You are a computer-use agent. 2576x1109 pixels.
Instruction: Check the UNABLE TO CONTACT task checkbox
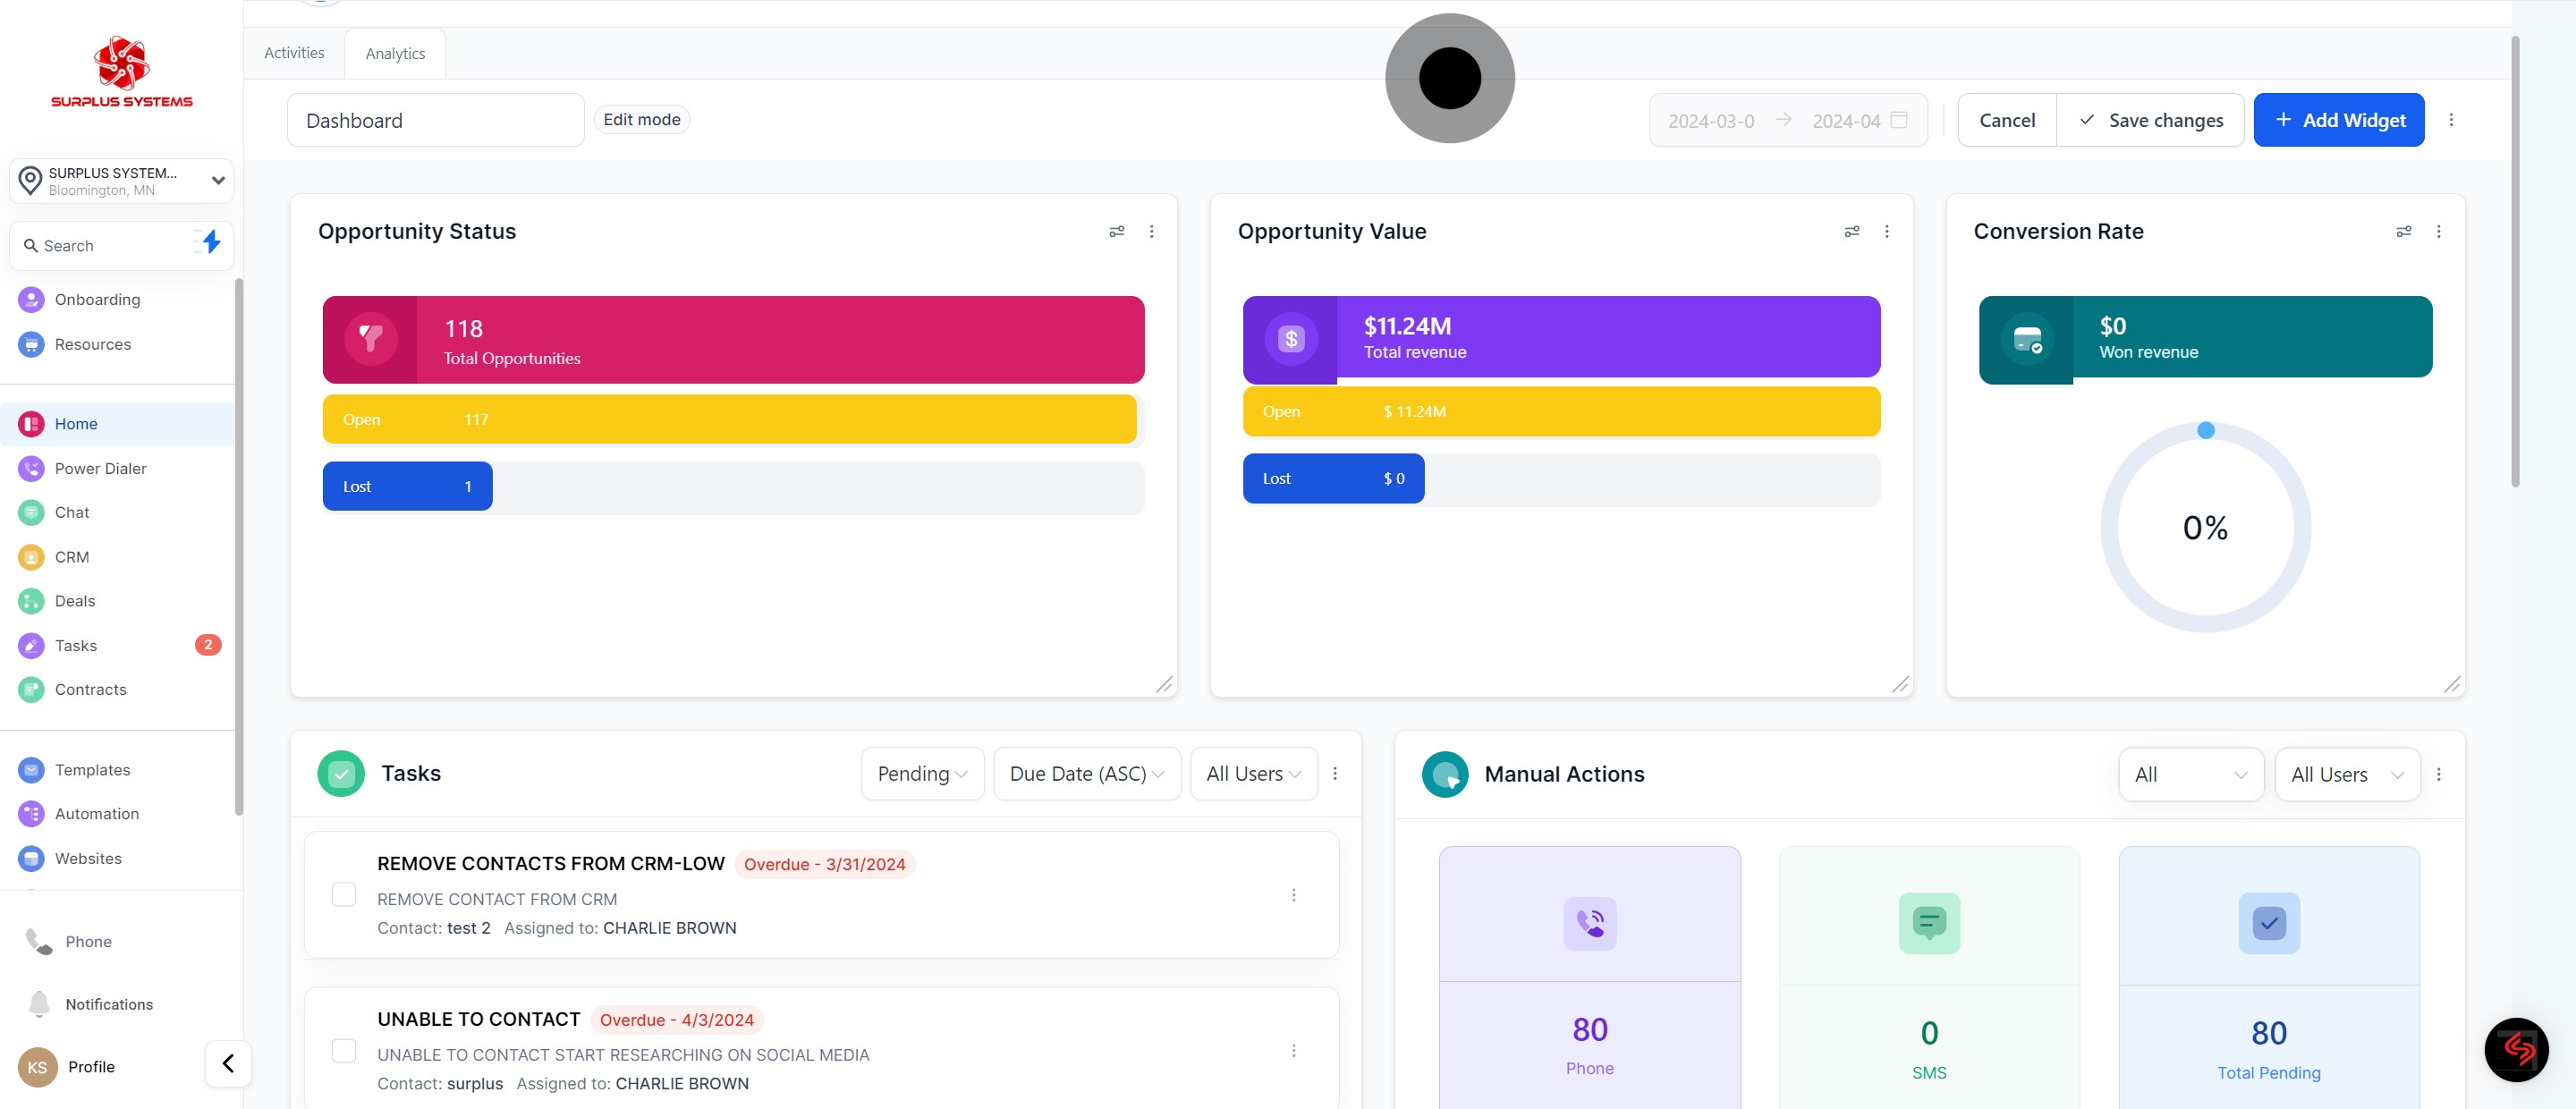pos(343,1050)
